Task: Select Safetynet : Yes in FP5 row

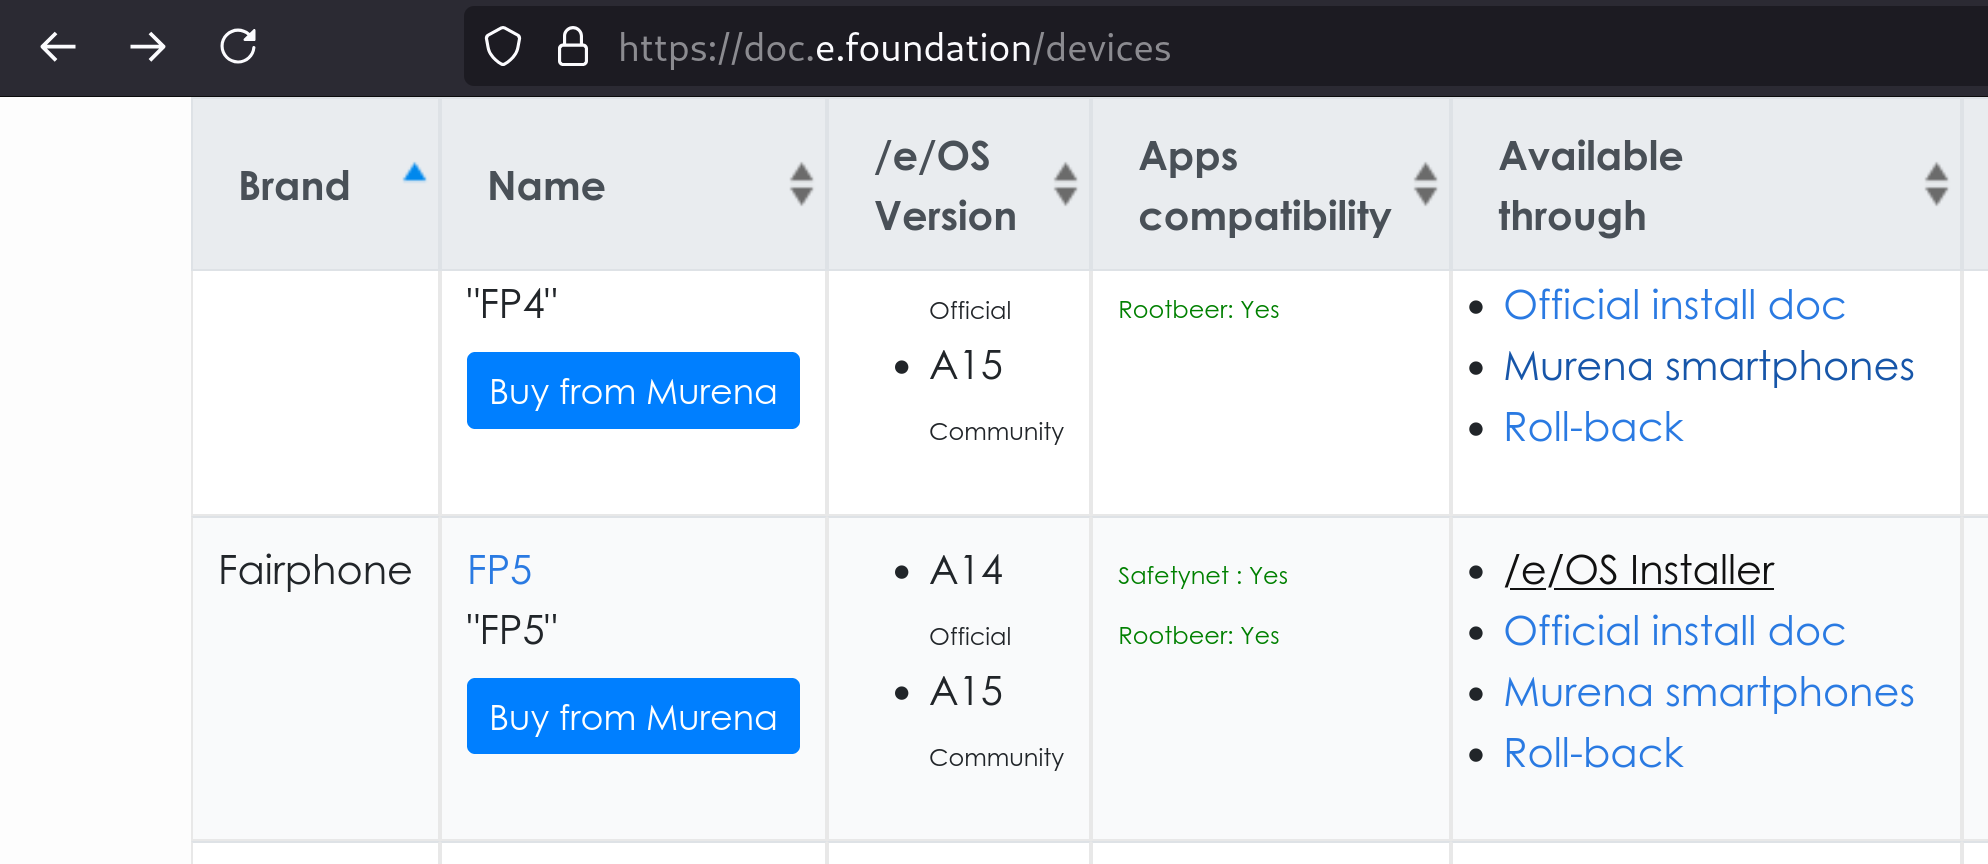Action: tap(1203, 575)
